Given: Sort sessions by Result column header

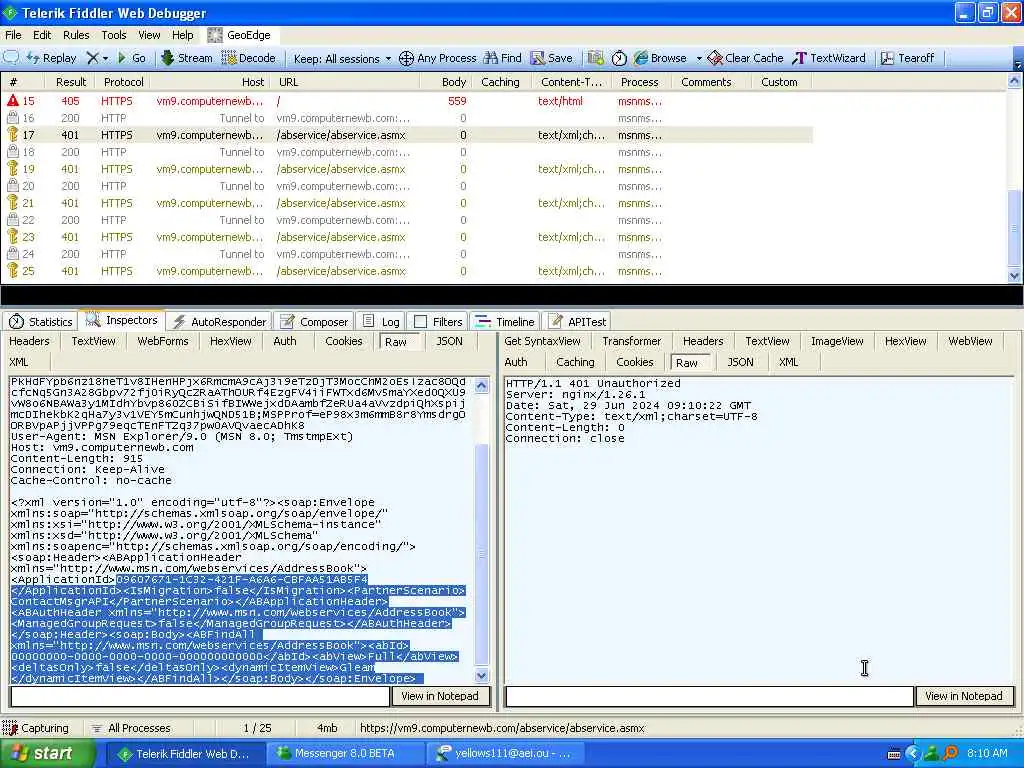Looking at the screenshot, I should click(x=71, y=82).
